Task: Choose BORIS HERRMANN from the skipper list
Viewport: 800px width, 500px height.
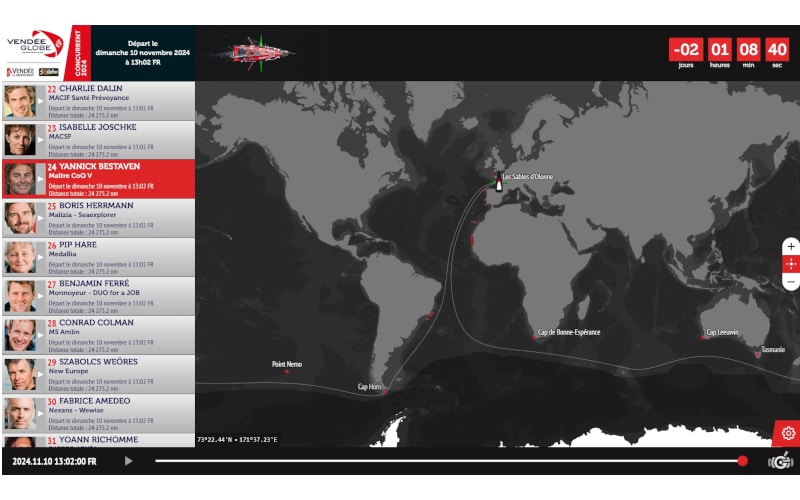Action: [96, 206]
